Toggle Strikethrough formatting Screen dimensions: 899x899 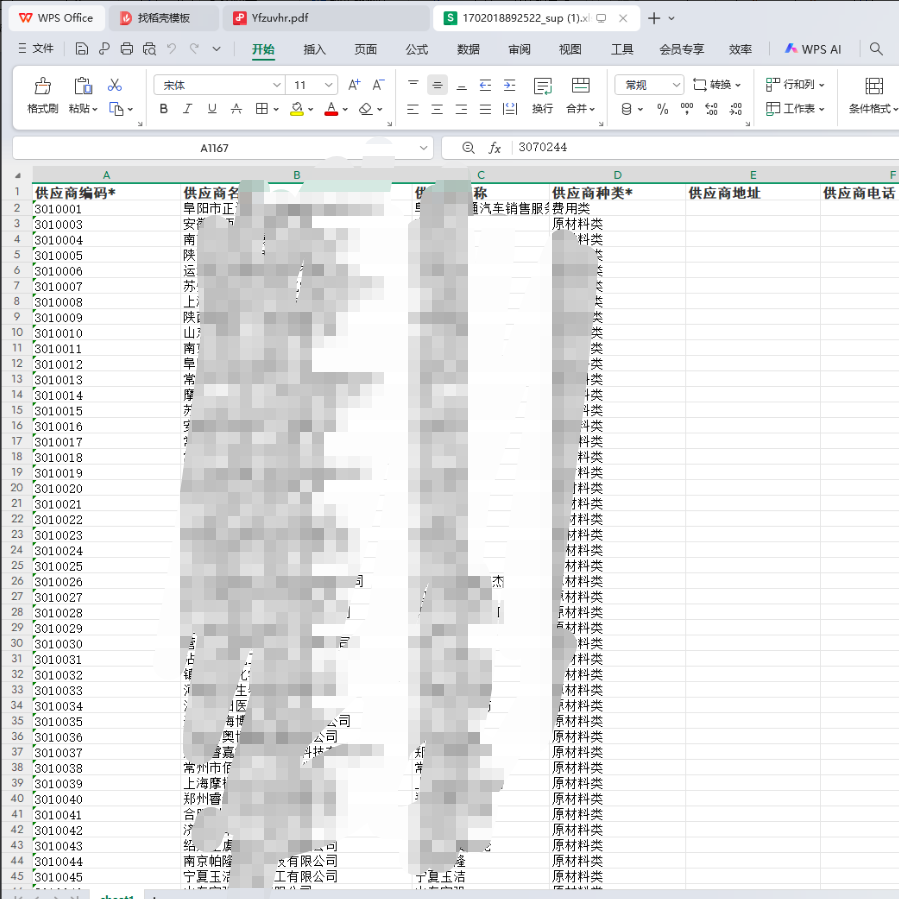(x=236, y=108)
